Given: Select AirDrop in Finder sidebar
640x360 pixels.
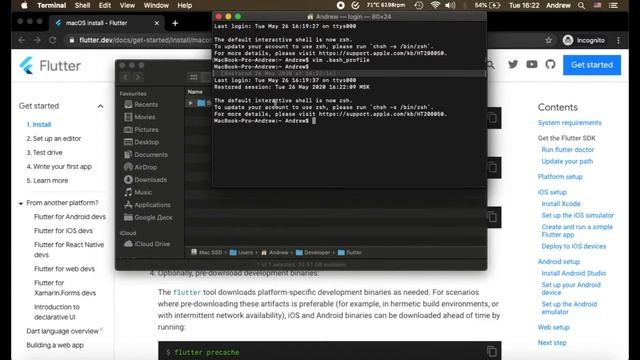Looking at the screenshot, I should (140, 167).
